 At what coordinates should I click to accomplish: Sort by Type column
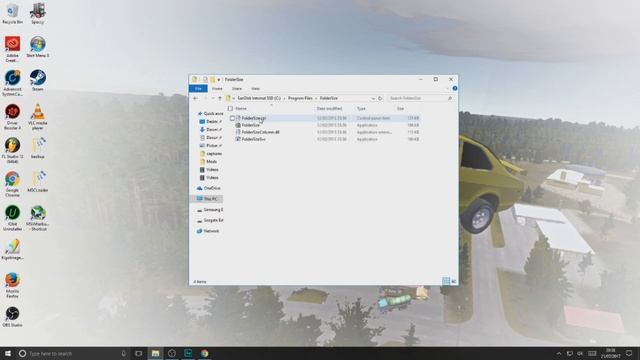(x=362, y=109)
